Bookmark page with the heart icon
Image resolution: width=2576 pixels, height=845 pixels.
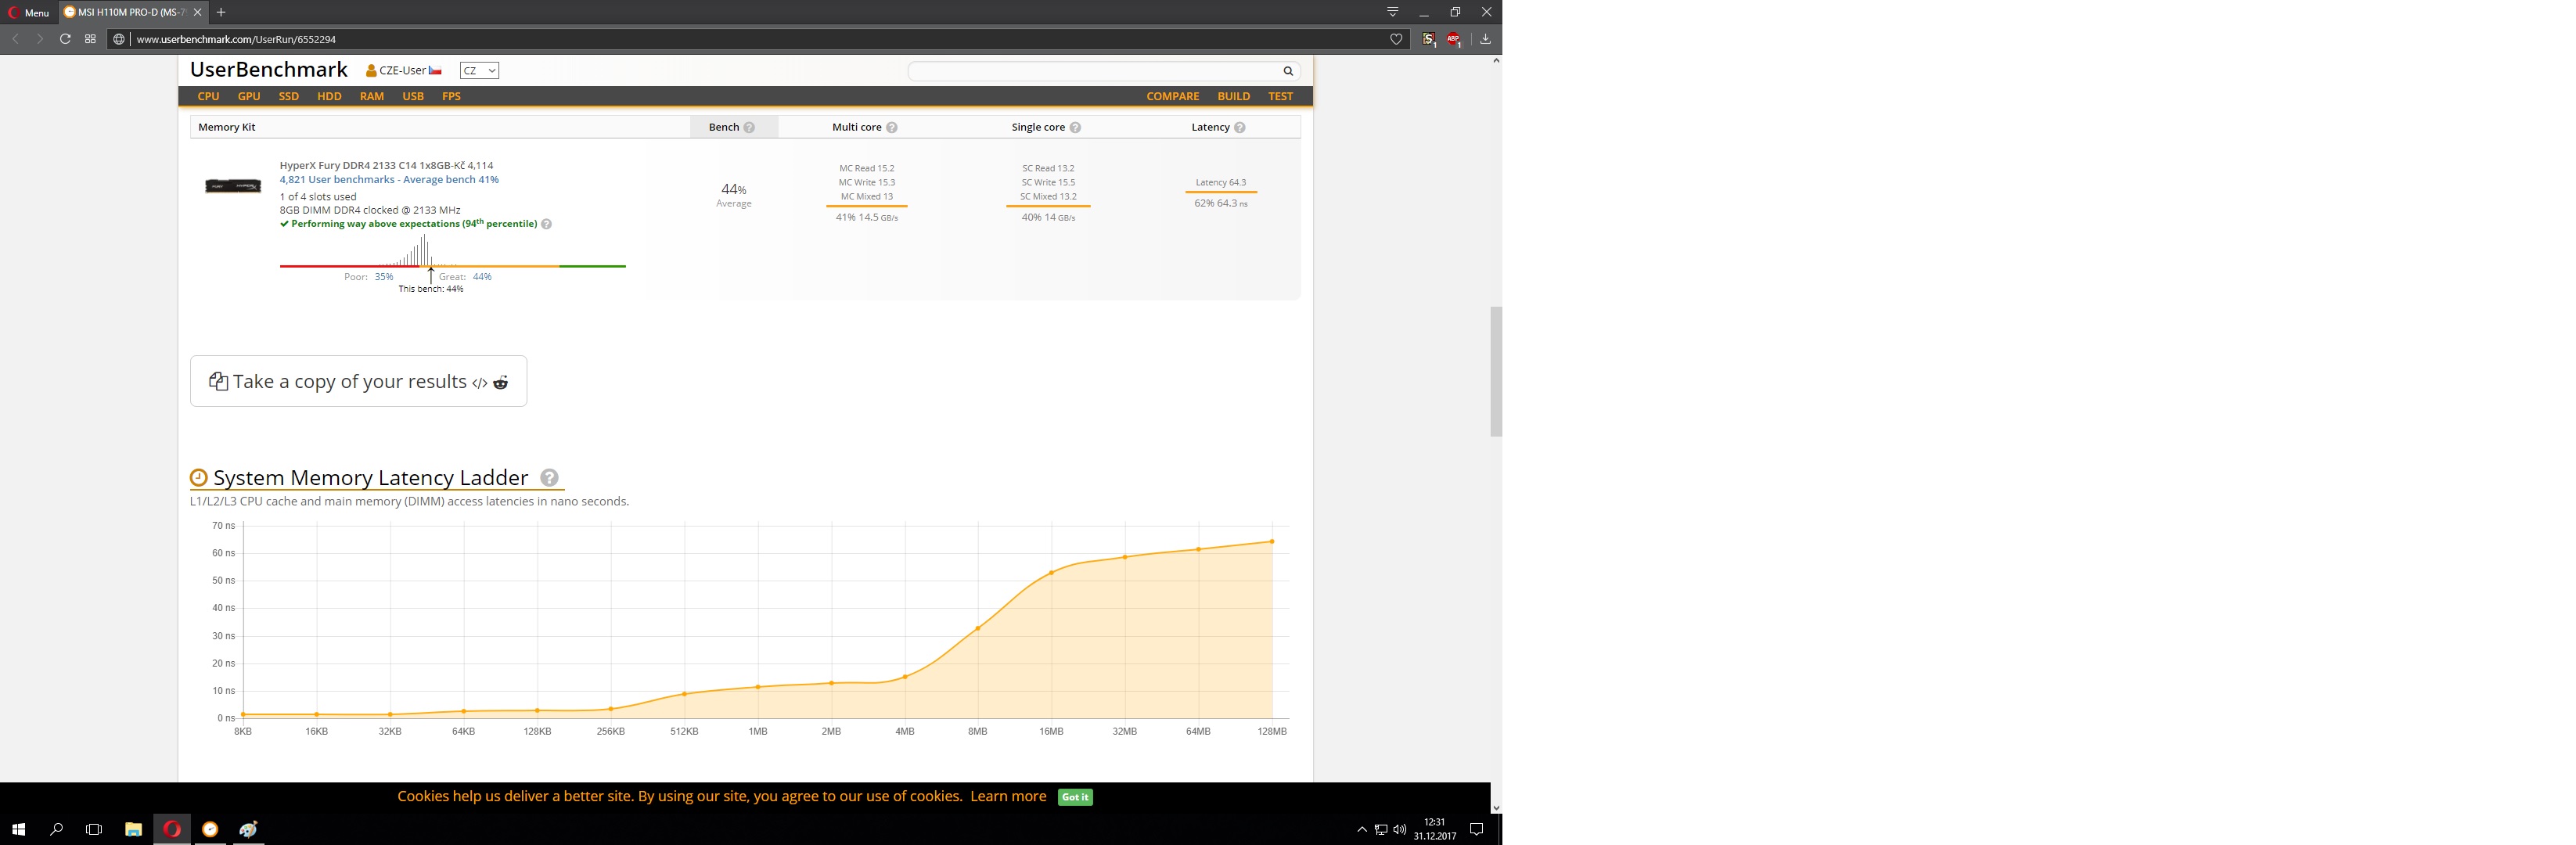pyautogui.click(x=1396, y=39)
